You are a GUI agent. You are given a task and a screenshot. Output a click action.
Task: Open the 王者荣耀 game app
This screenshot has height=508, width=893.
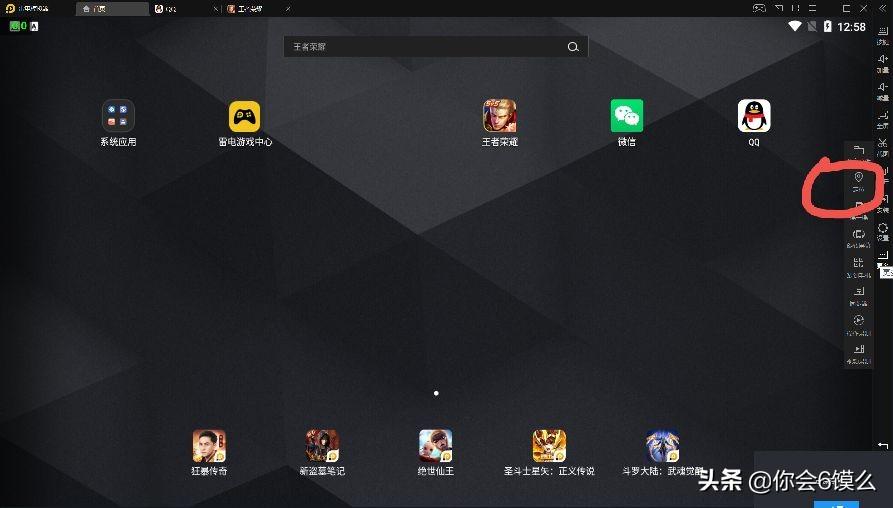(500, 117)
